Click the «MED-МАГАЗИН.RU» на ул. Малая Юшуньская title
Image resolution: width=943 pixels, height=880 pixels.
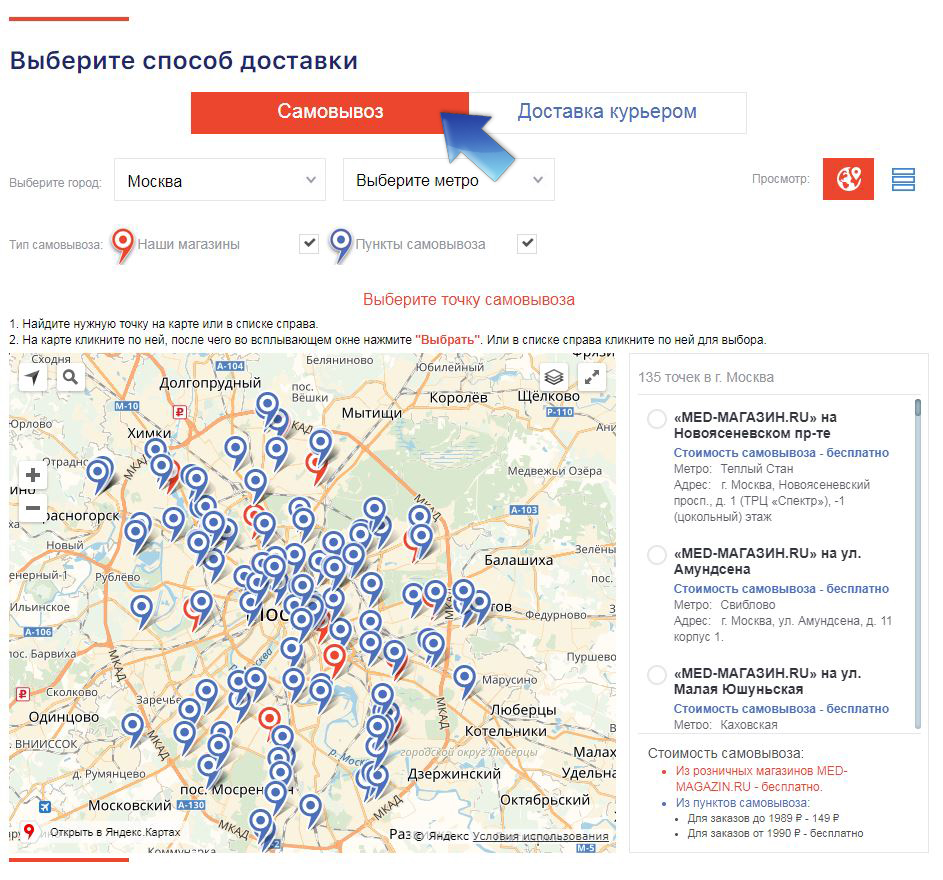click(x=767, y=681)
